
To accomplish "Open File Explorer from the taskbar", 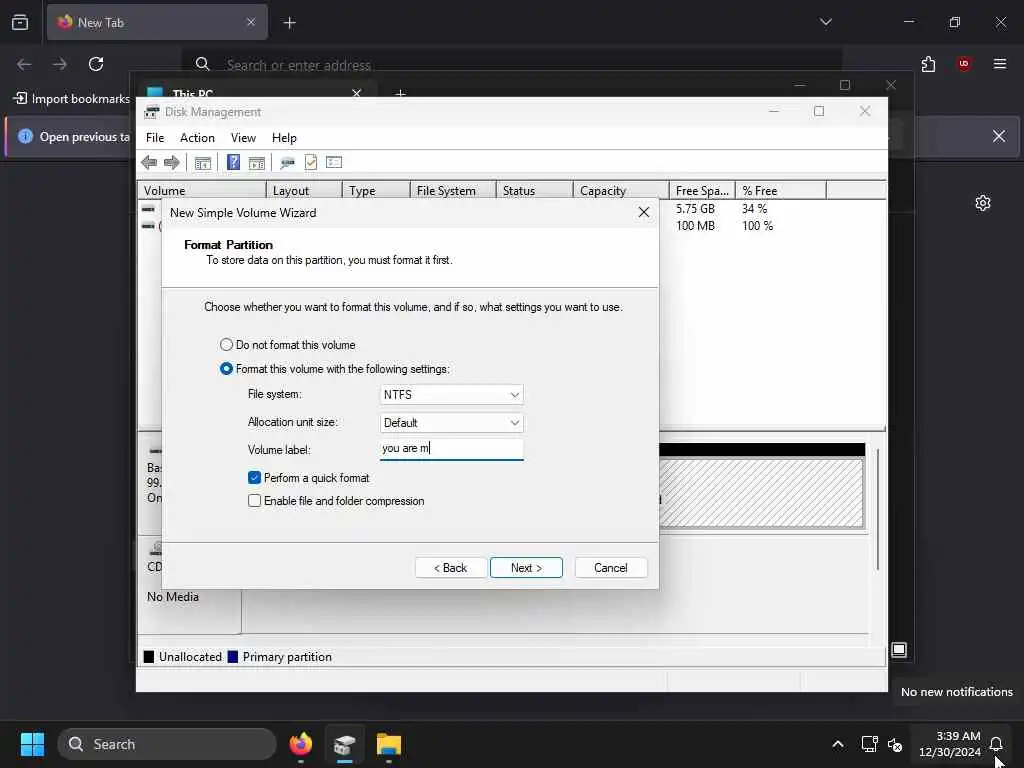I will (x=389, y=744).
